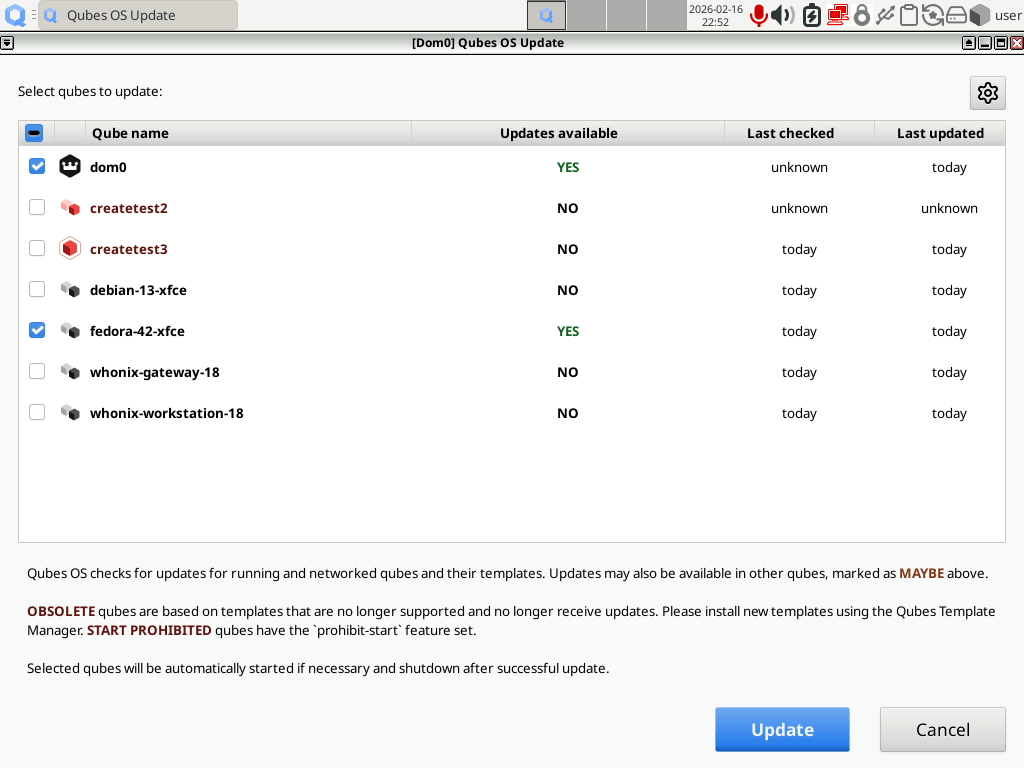This screenshot has height=768, width=1024.
Task: Uncheck the dom0 checkbox
Action: (37, 167)
